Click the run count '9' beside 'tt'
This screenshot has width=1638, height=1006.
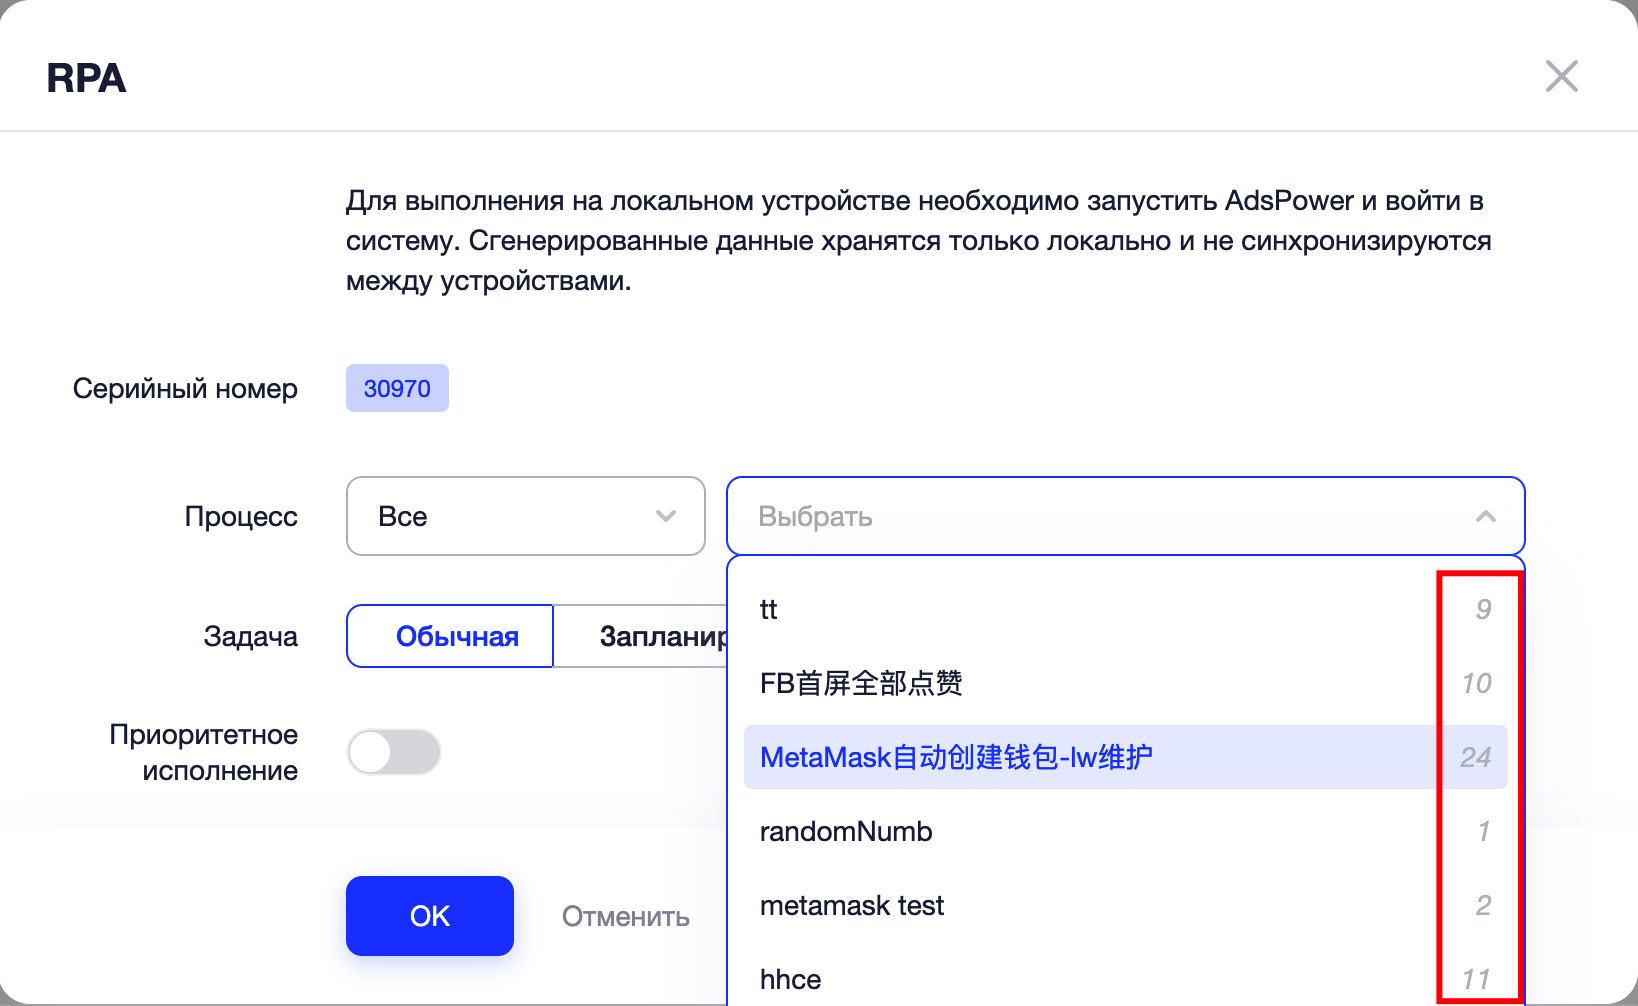click(1484, 609)
